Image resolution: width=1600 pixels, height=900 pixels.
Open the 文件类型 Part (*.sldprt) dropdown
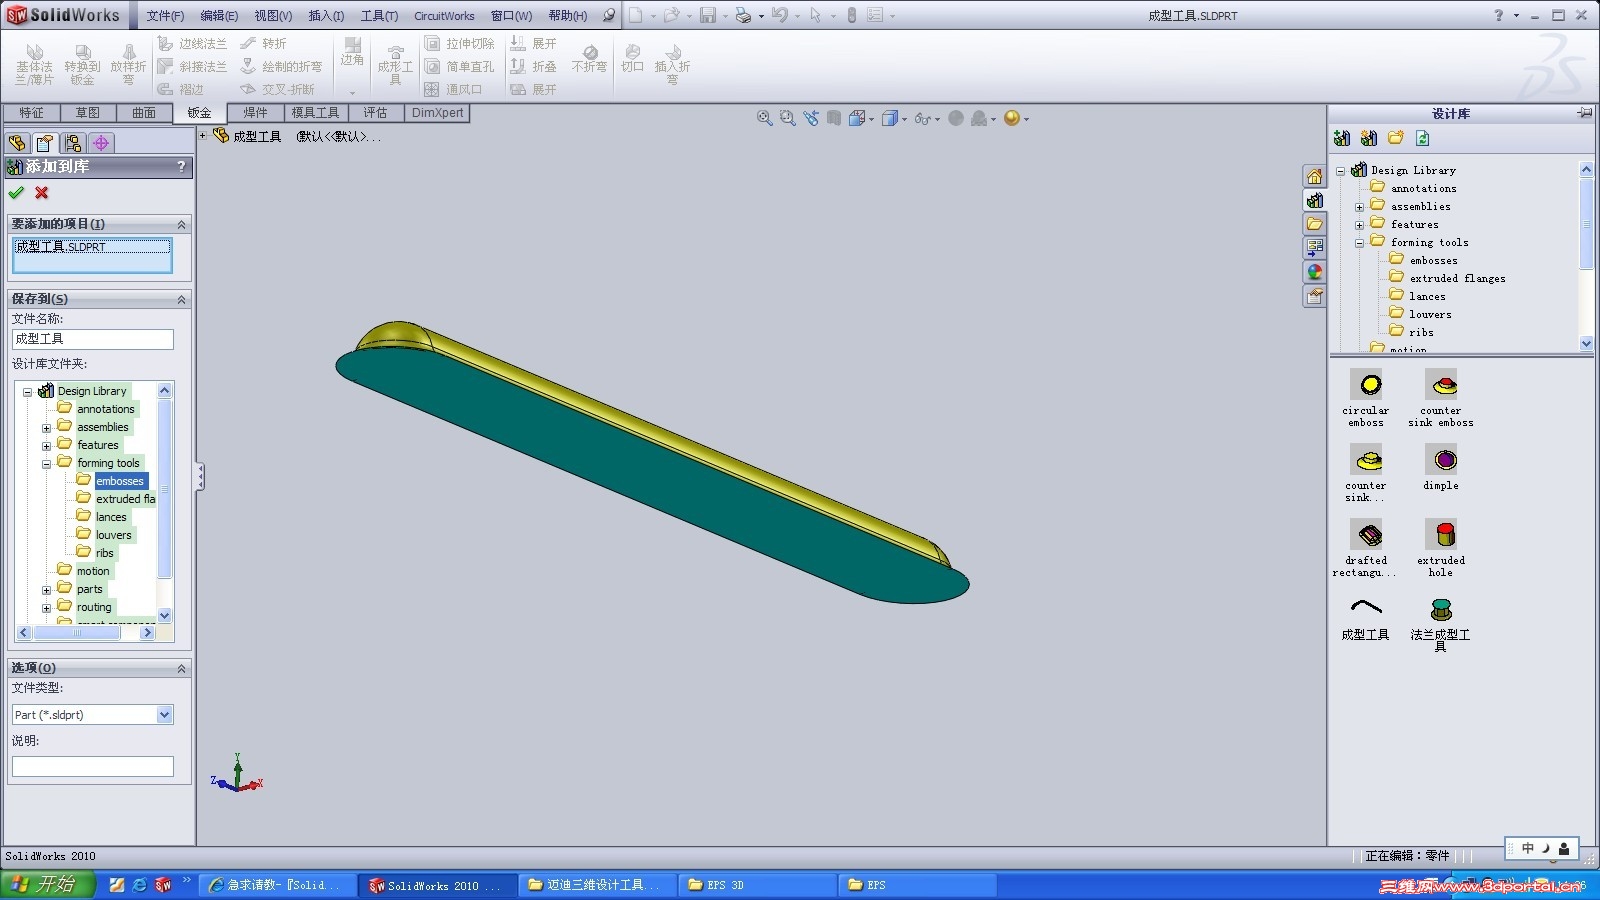(165, 715)
